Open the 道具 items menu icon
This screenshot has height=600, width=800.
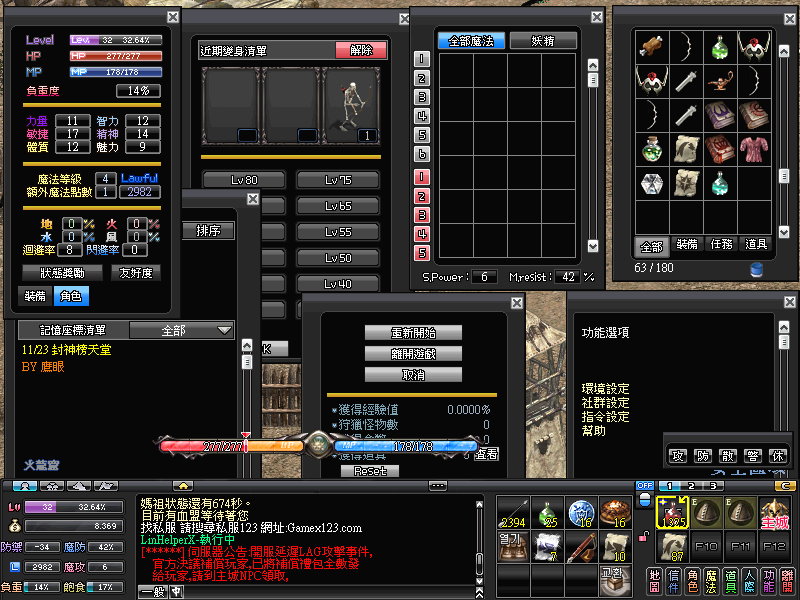731,582
